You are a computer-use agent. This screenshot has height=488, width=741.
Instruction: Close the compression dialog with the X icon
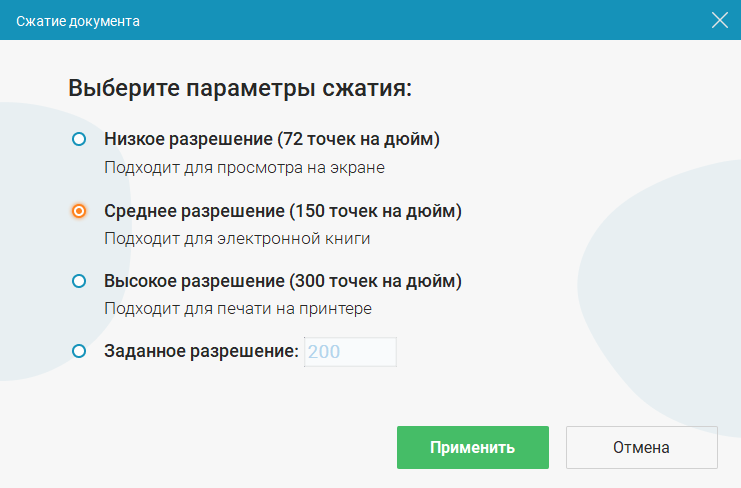(x=720, y=20)
